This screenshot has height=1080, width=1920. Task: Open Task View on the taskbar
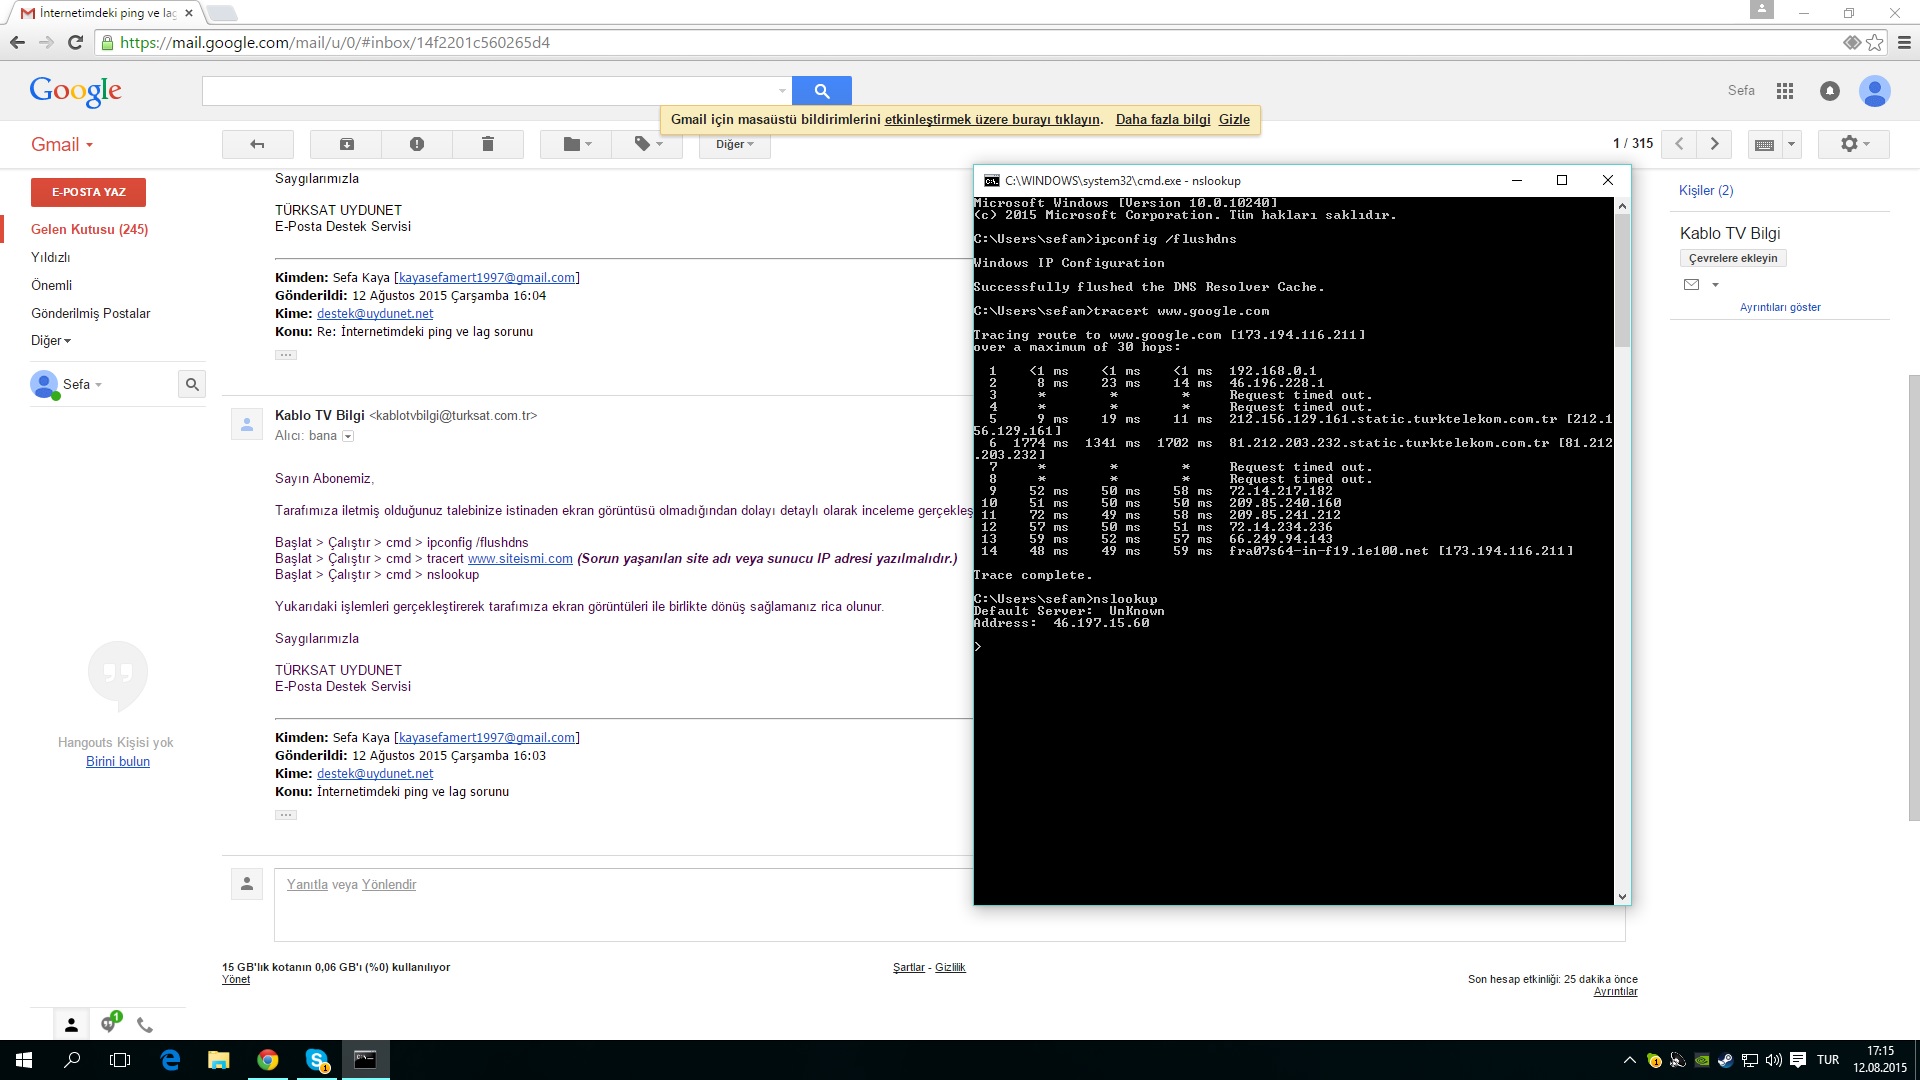pos(120,1060)
